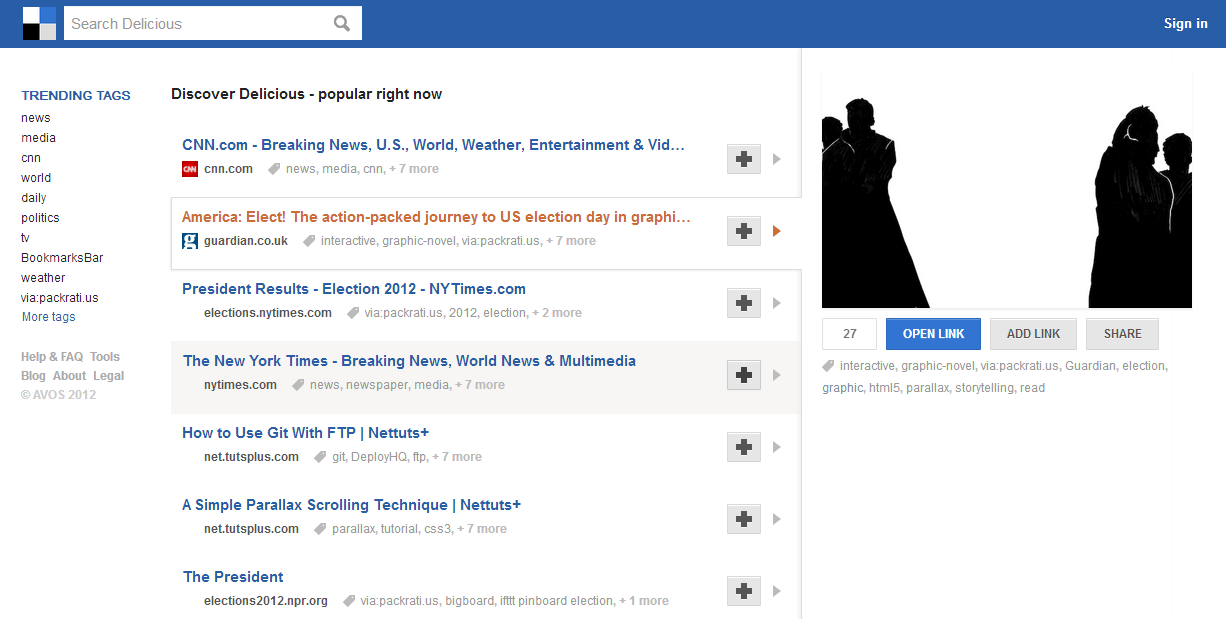Image resolution: width=1226 pixels, height=619 pixels.
Task: Open America: Elect! article title link
Action: 436,217
